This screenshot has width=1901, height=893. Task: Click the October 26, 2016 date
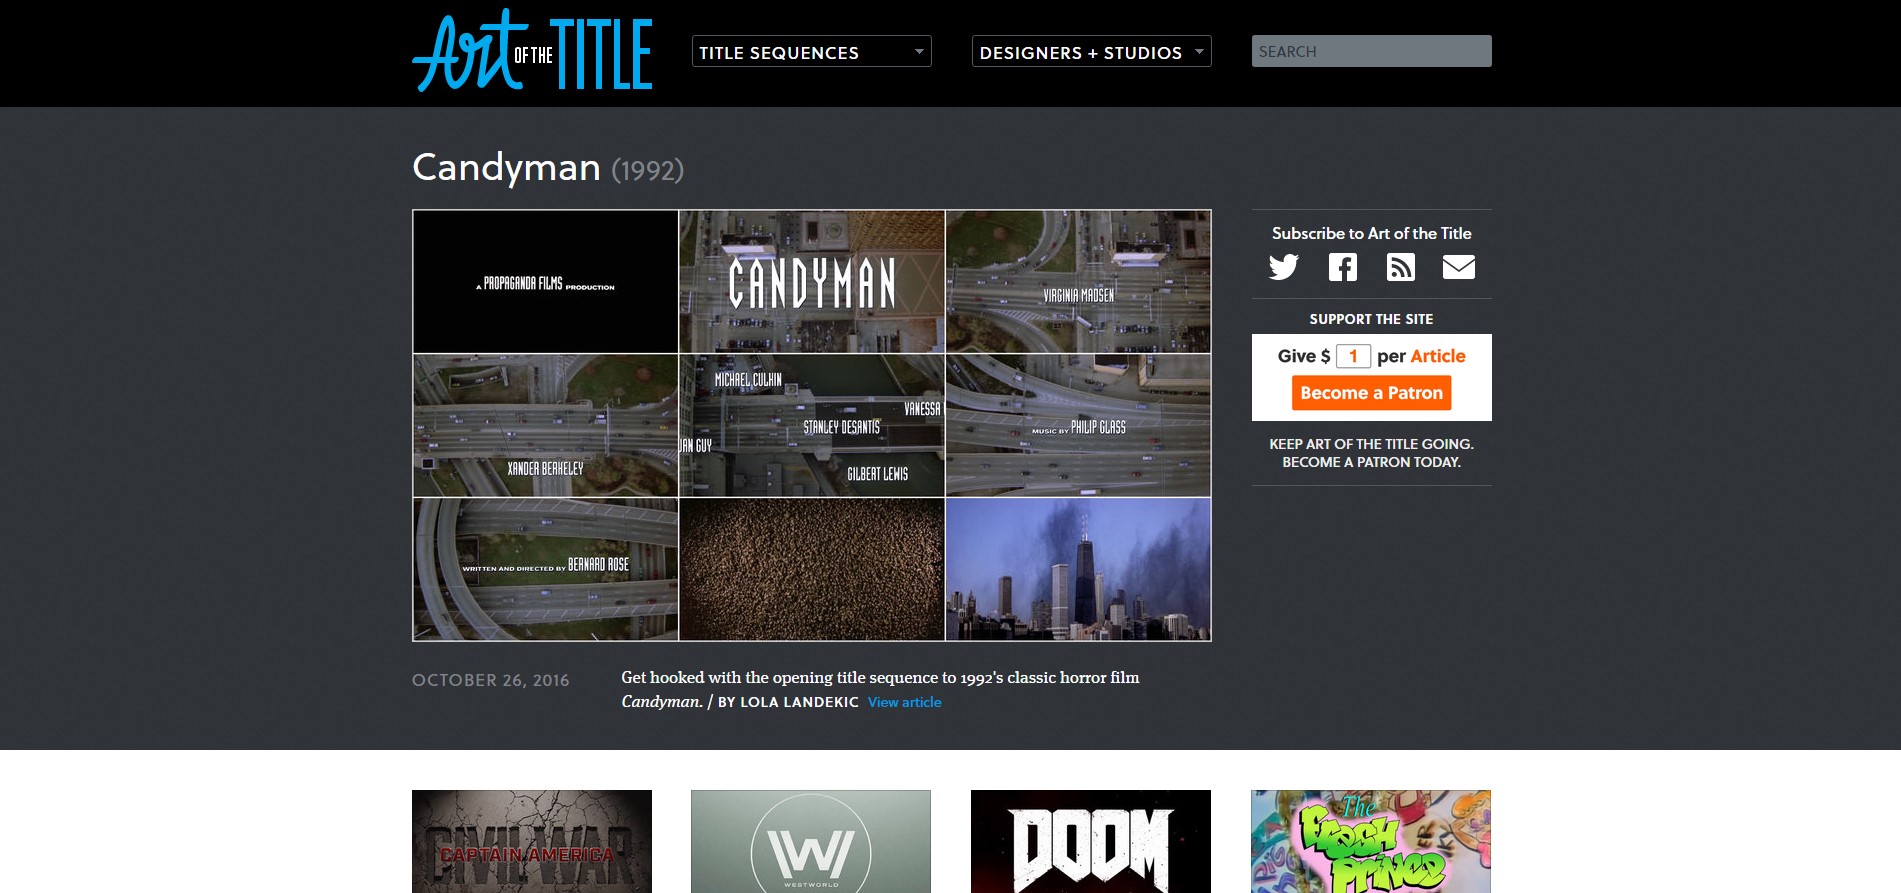click(491, 680)
